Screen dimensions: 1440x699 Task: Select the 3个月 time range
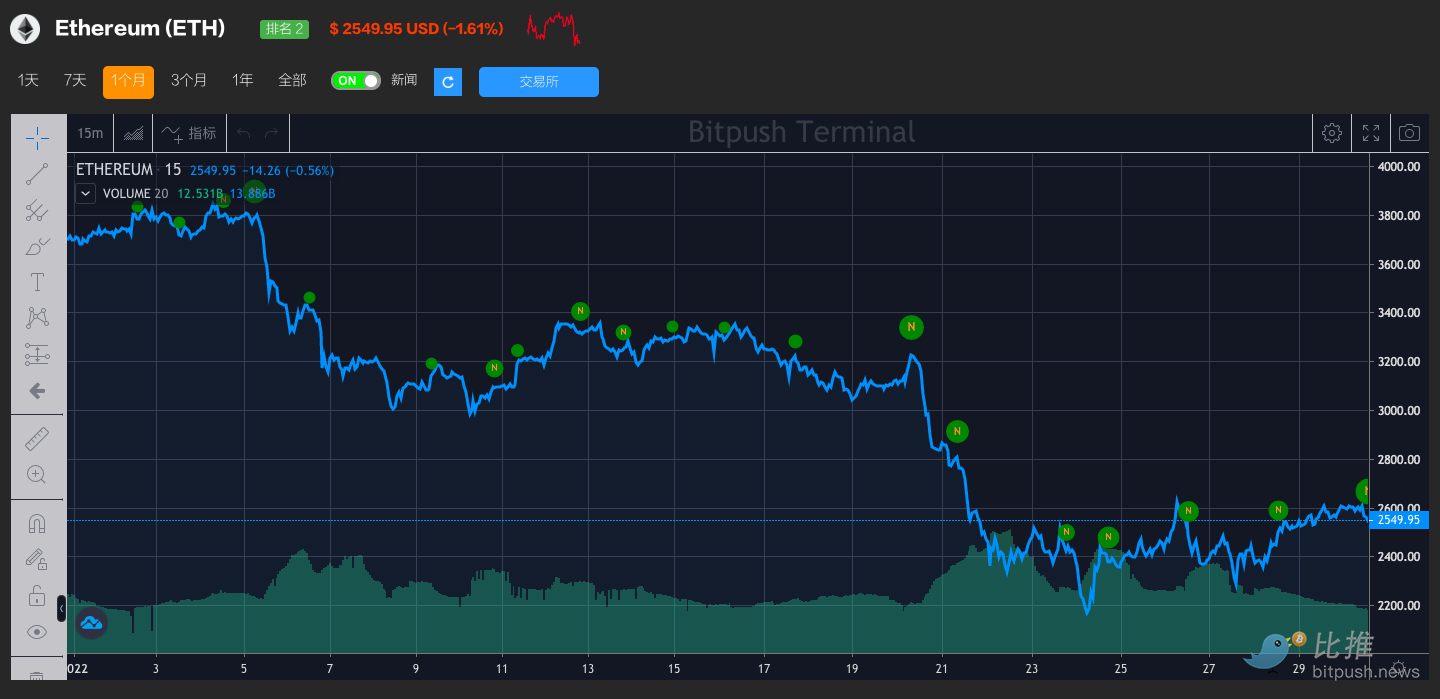189,81
